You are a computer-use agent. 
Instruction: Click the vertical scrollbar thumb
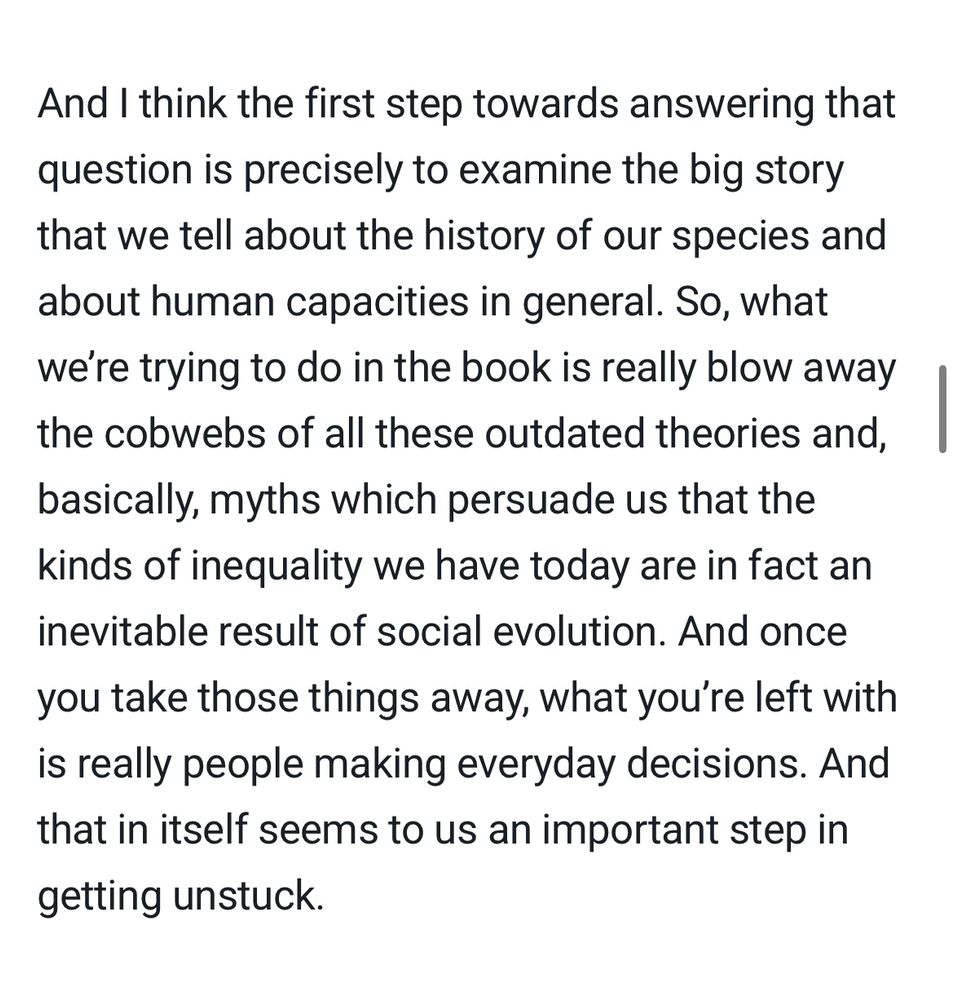(x=941, y=409)
